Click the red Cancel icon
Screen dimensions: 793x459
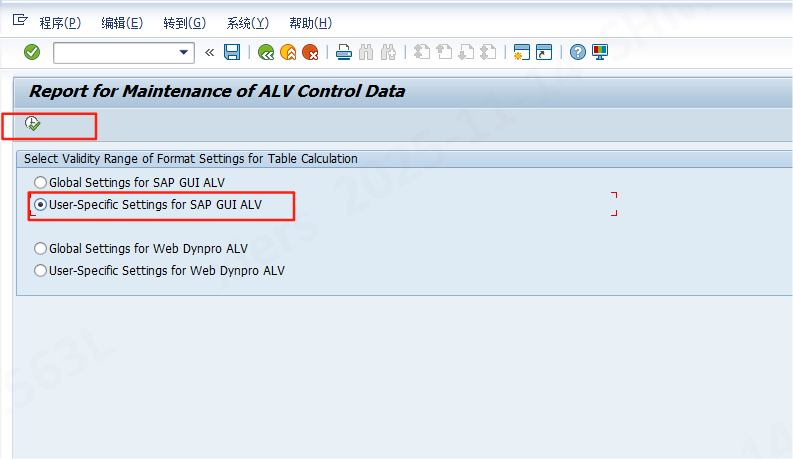310,52
